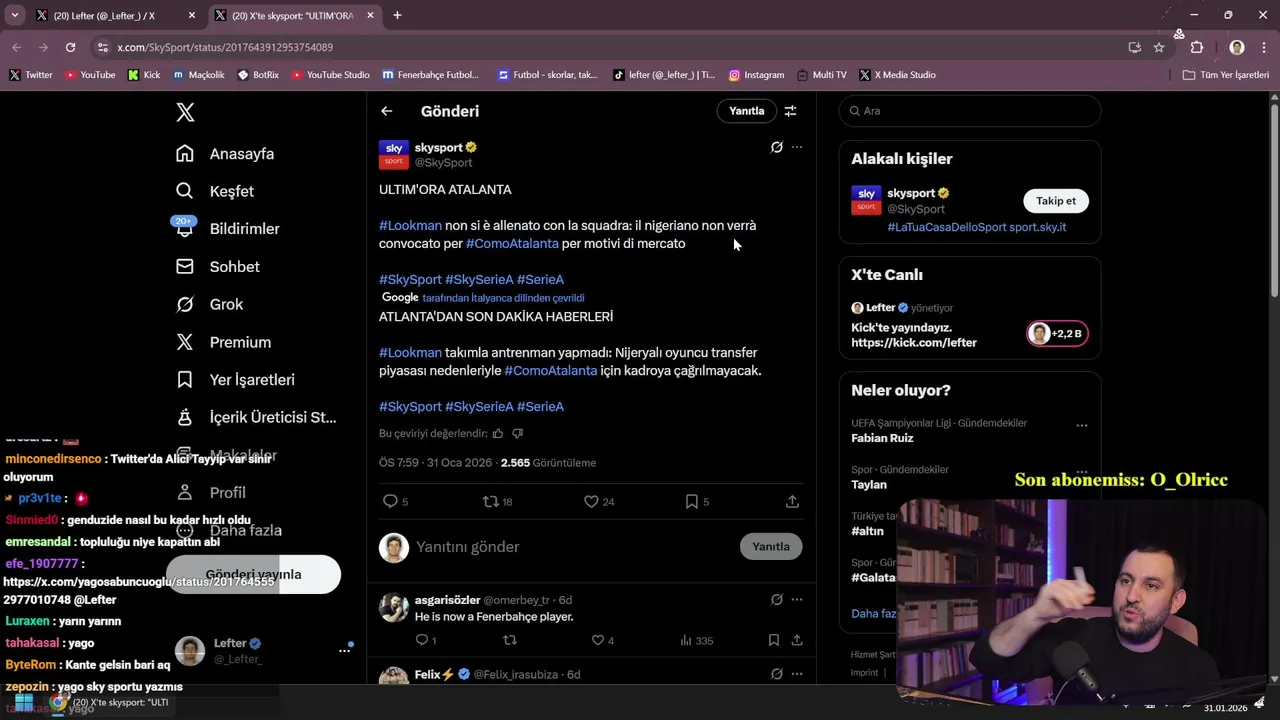Screen dimensions: 1280x720
Task: View analytics 335 on asgarisözler reply
Action: tap(696, 640)
